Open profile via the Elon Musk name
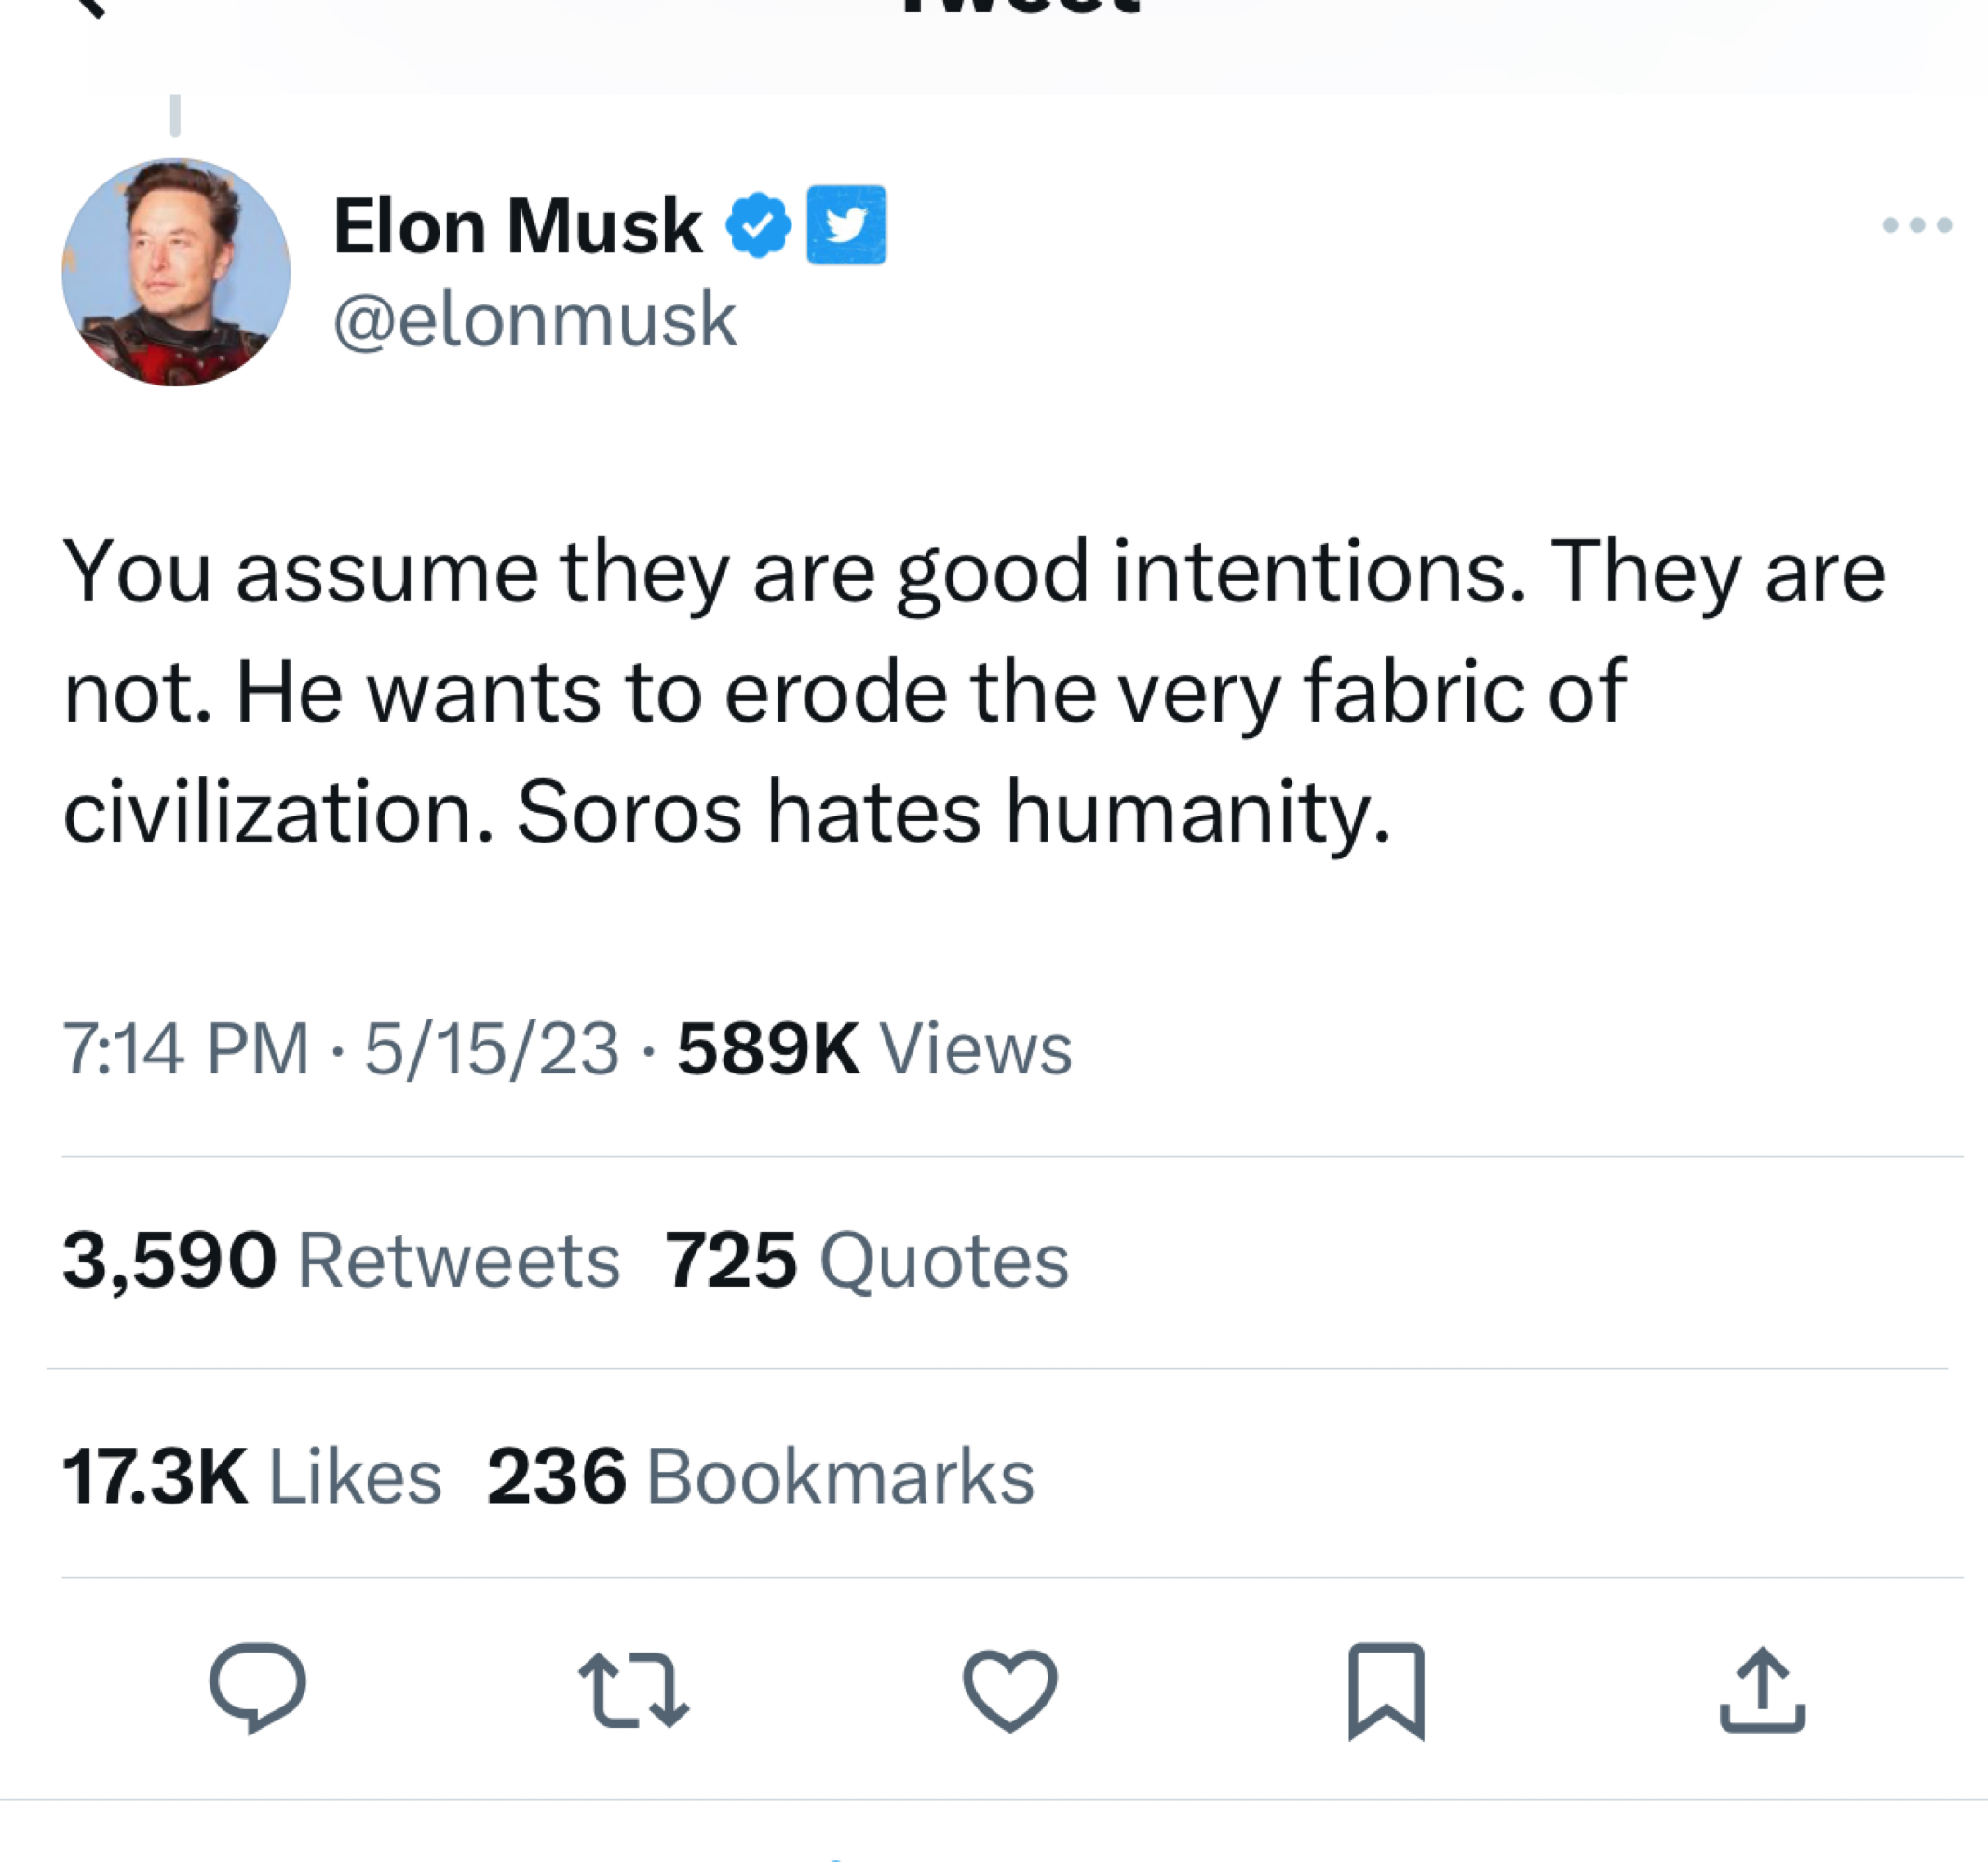This screenshot has height=1862, width=1988. tap(517, 226)
